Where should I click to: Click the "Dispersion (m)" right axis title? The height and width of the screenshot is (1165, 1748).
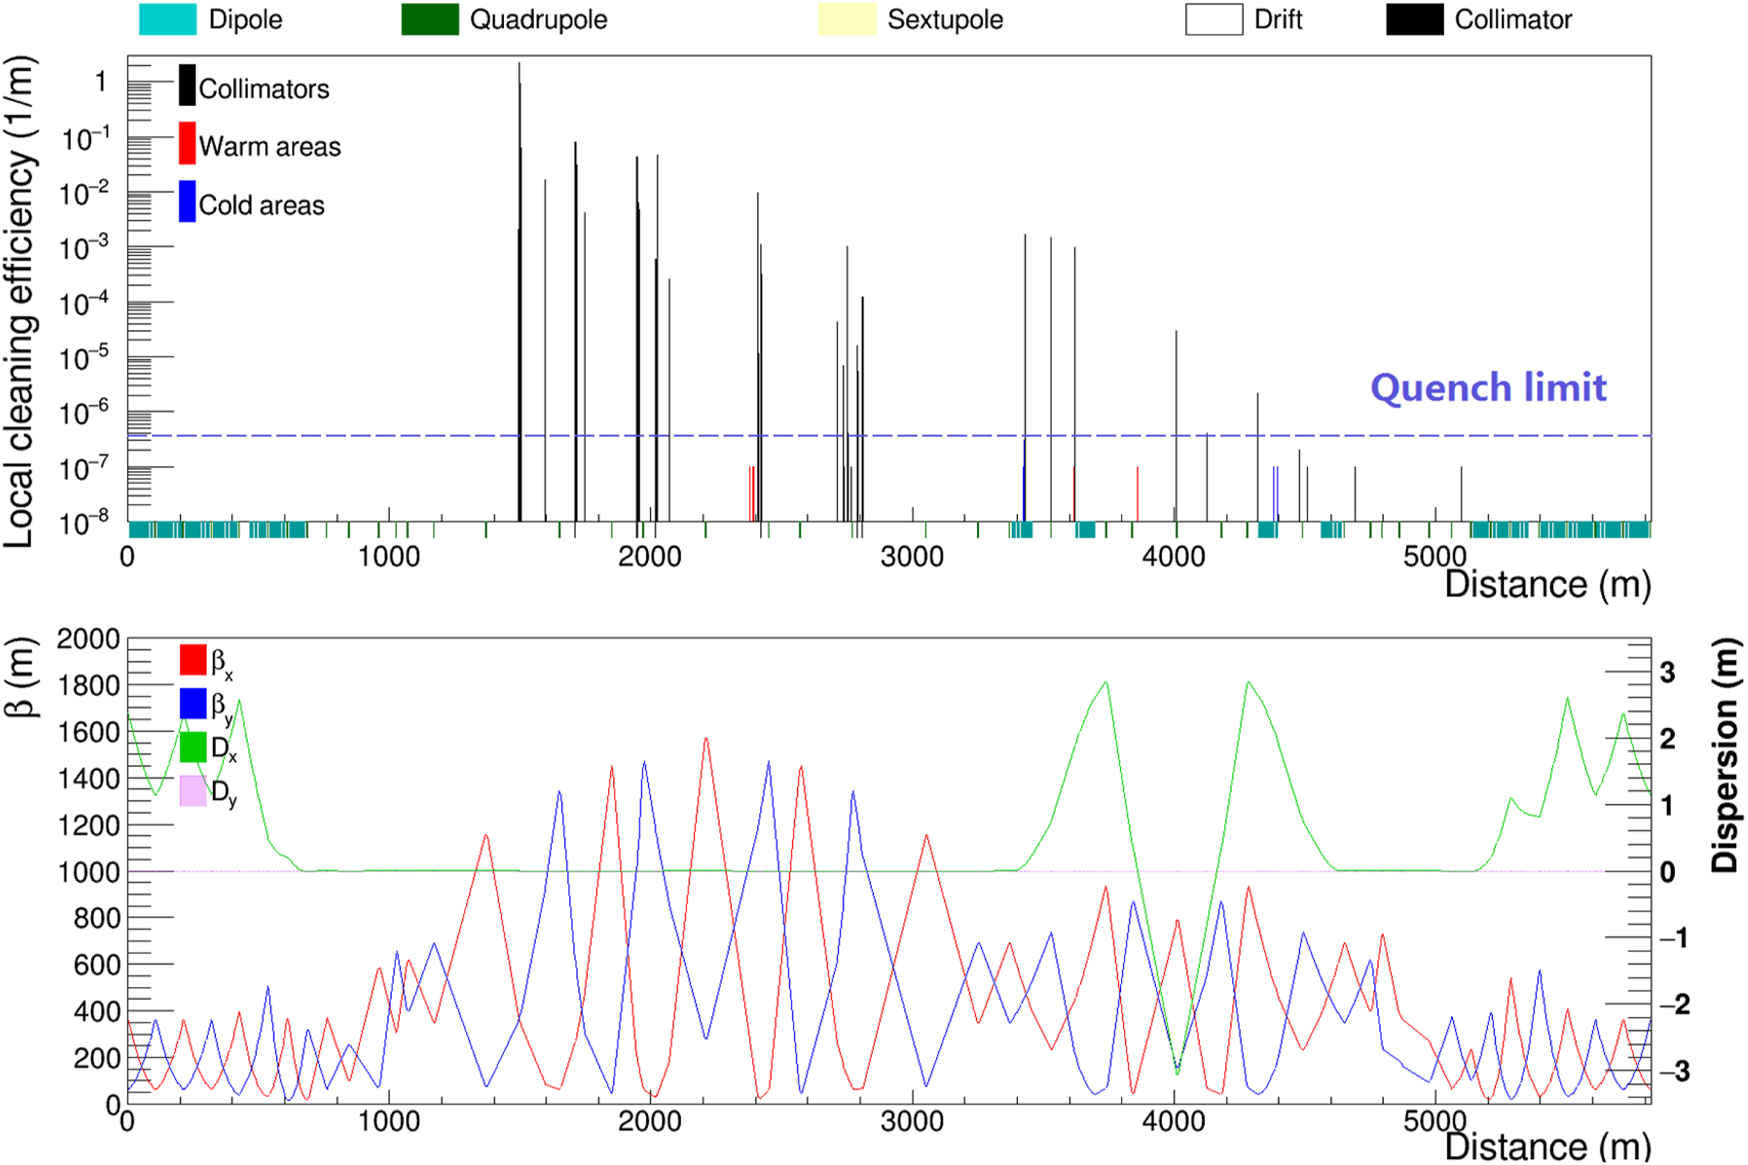coord(1724,756)
